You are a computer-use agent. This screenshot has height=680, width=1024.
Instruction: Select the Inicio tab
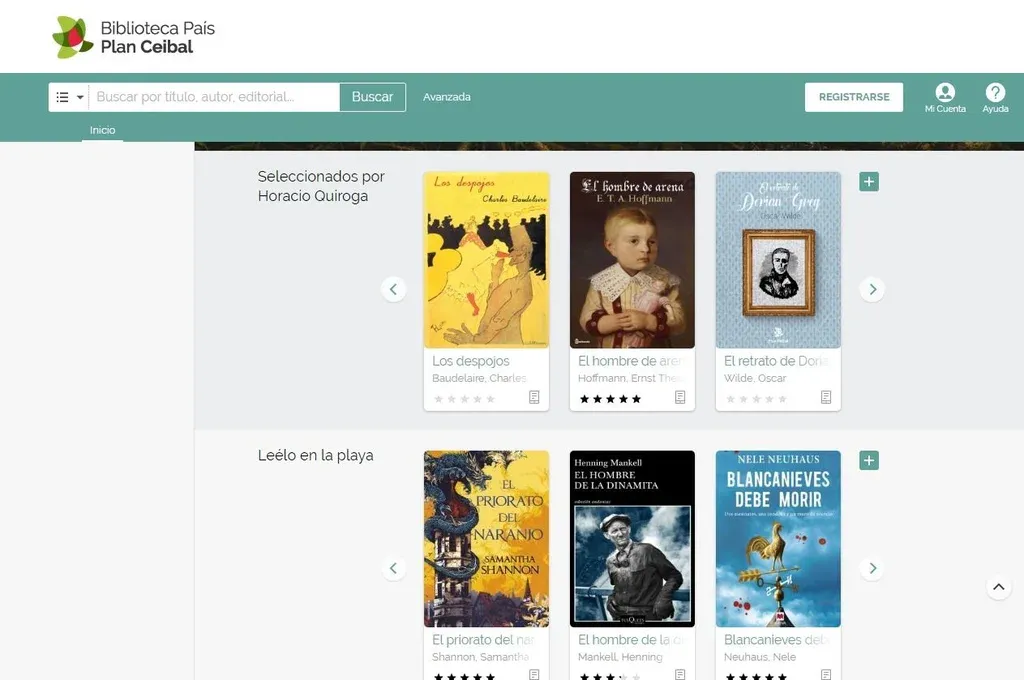(x=102, y=130)
